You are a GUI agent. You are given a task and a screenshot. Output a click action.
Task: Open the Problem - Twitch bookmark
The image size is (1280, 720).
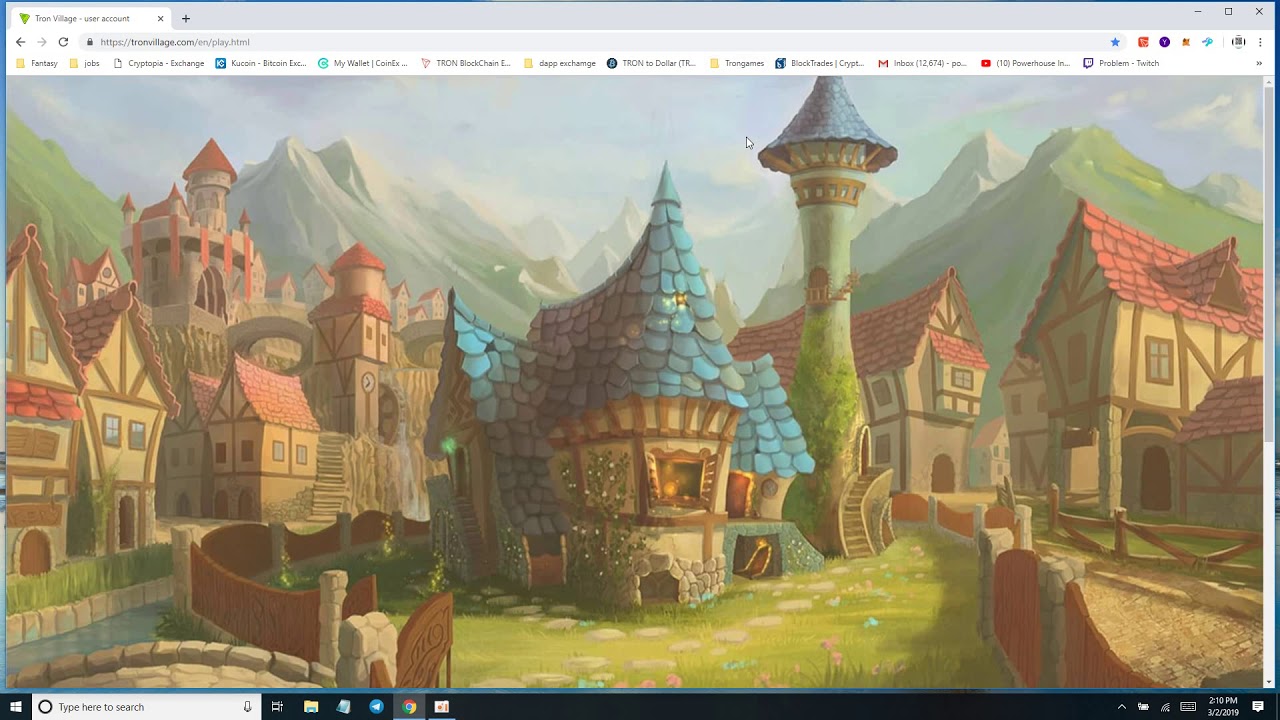[1121, 63]
